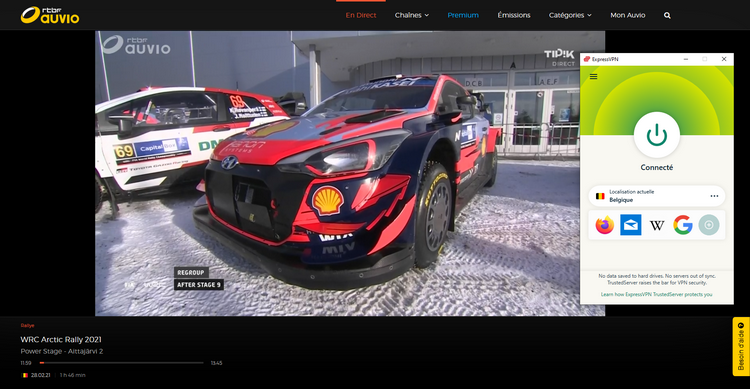
Task: Select the Belgique current location box
Action: coord(657,196)
